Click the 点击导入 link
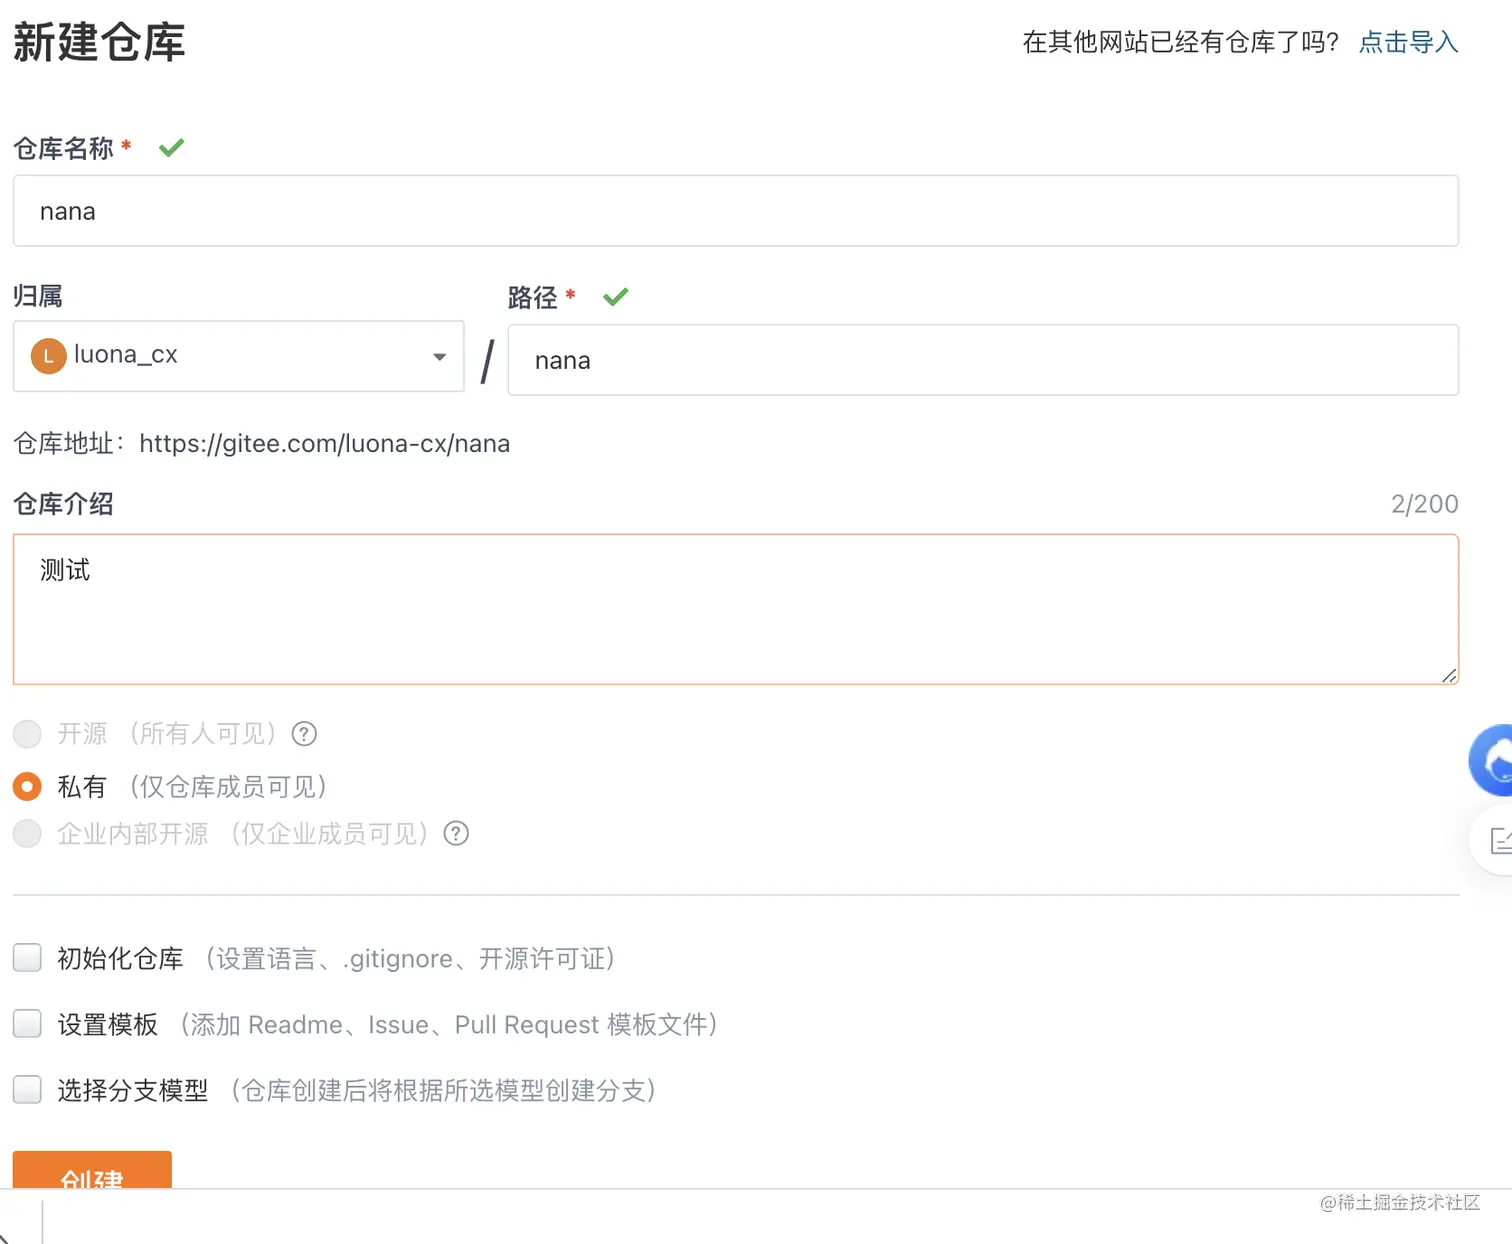Image resolution: width=1512 pixels, height=1244 pixels. pos(1408,42)
